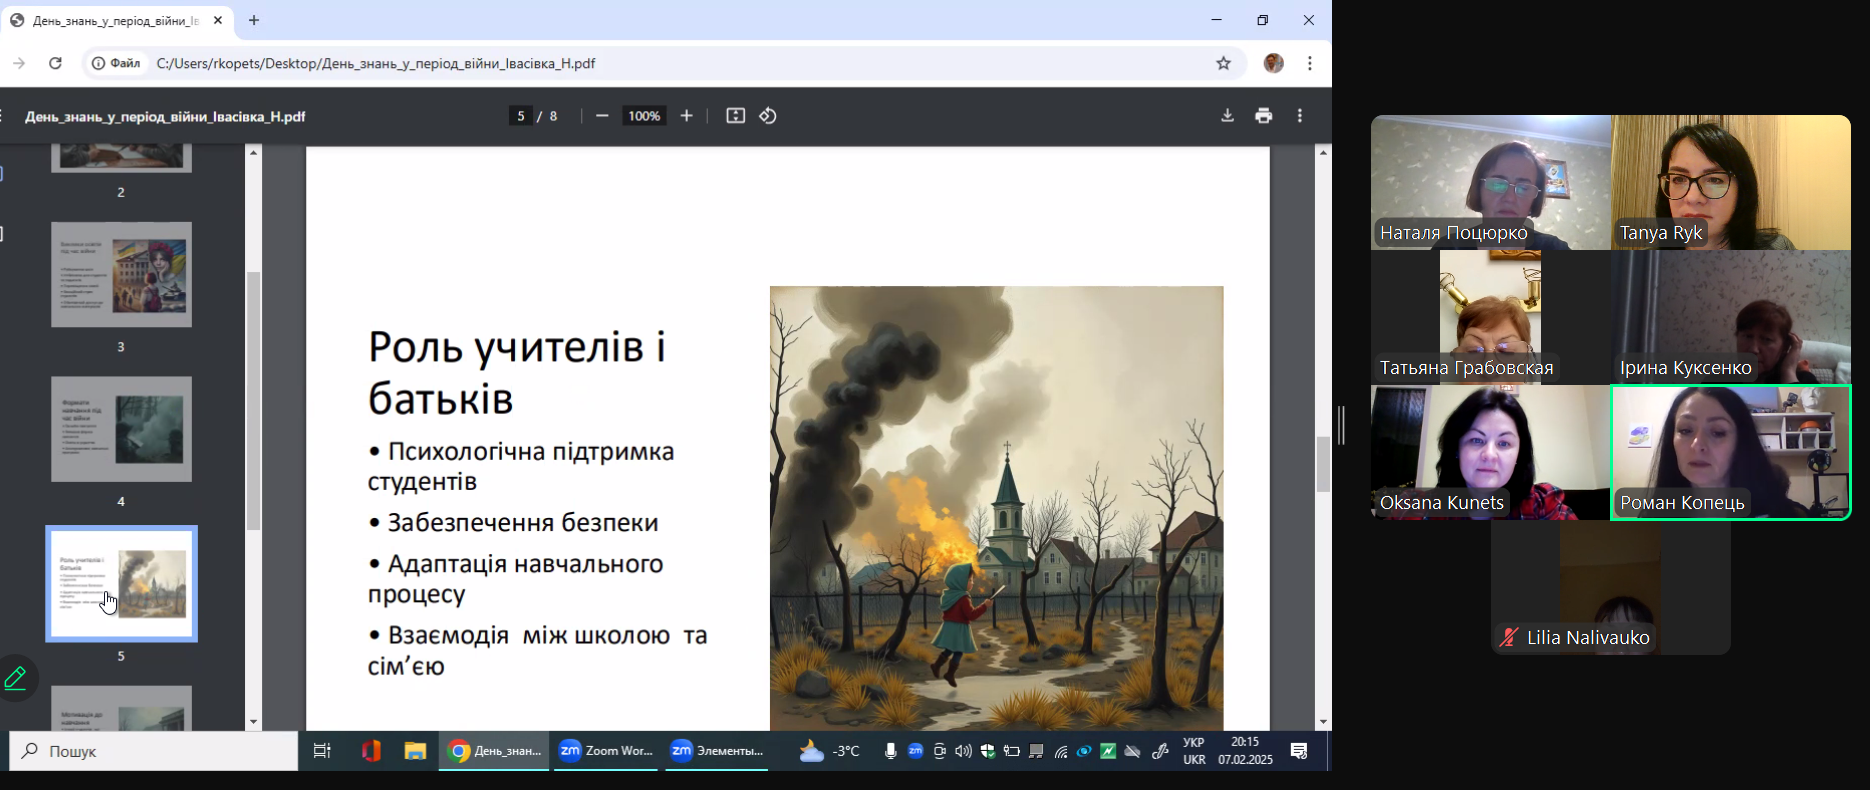The width and height of the screenshot is (1870, 790).
Task: Open Chrome profile avatar
Action: click(x=1273, y=63)
